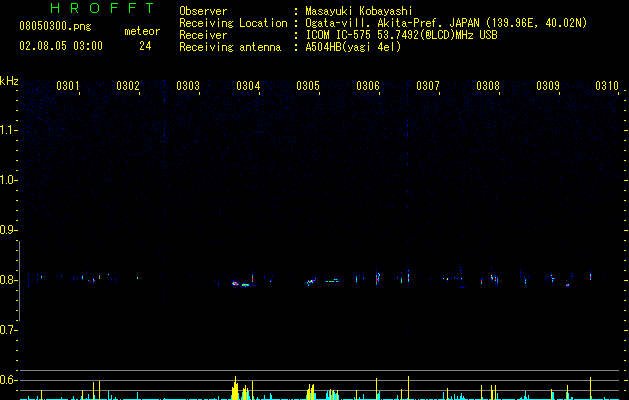Image resolution: width=629 pixels, height=400 pixels.
Task: Click the 0304 time marker
Action: [248, 86]
